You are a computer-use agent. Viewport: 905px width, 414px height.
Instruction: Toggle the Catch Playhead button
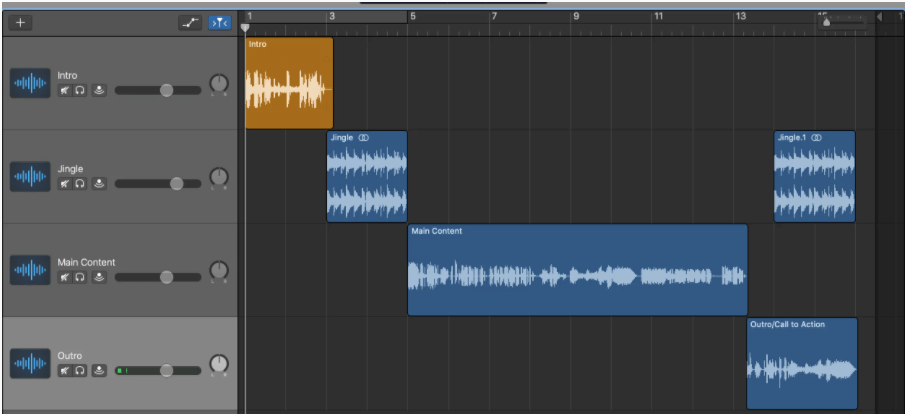click(x=219, y=22)
